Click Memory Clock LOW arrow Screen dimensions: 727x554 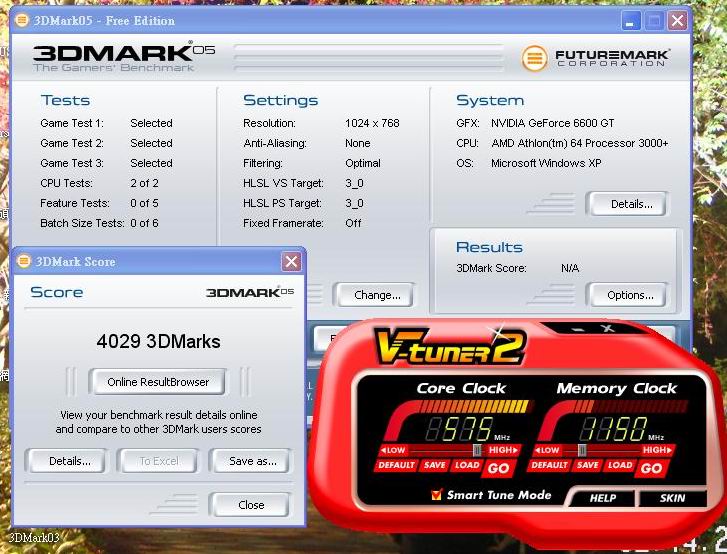point(547,450)
